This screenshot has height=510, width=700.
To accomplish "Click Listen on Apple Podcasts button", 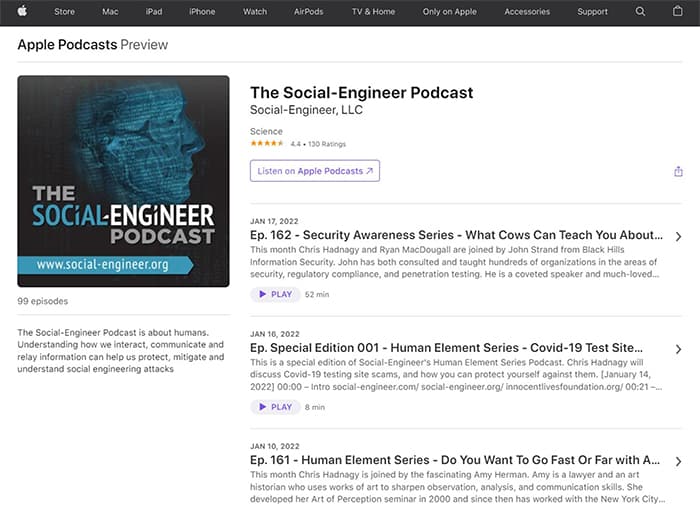I will click(315, 171).
